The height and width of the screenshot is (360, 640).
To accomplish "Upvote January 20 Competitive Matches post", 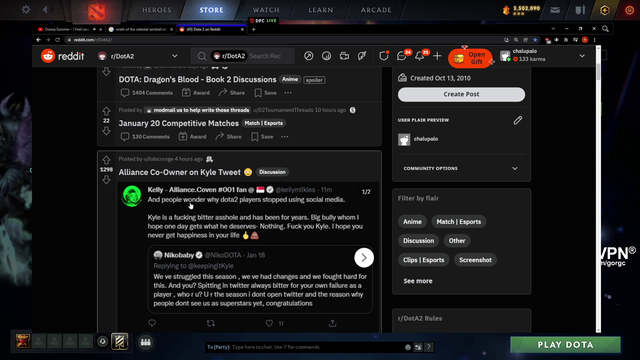I will (x=106, y=111).
